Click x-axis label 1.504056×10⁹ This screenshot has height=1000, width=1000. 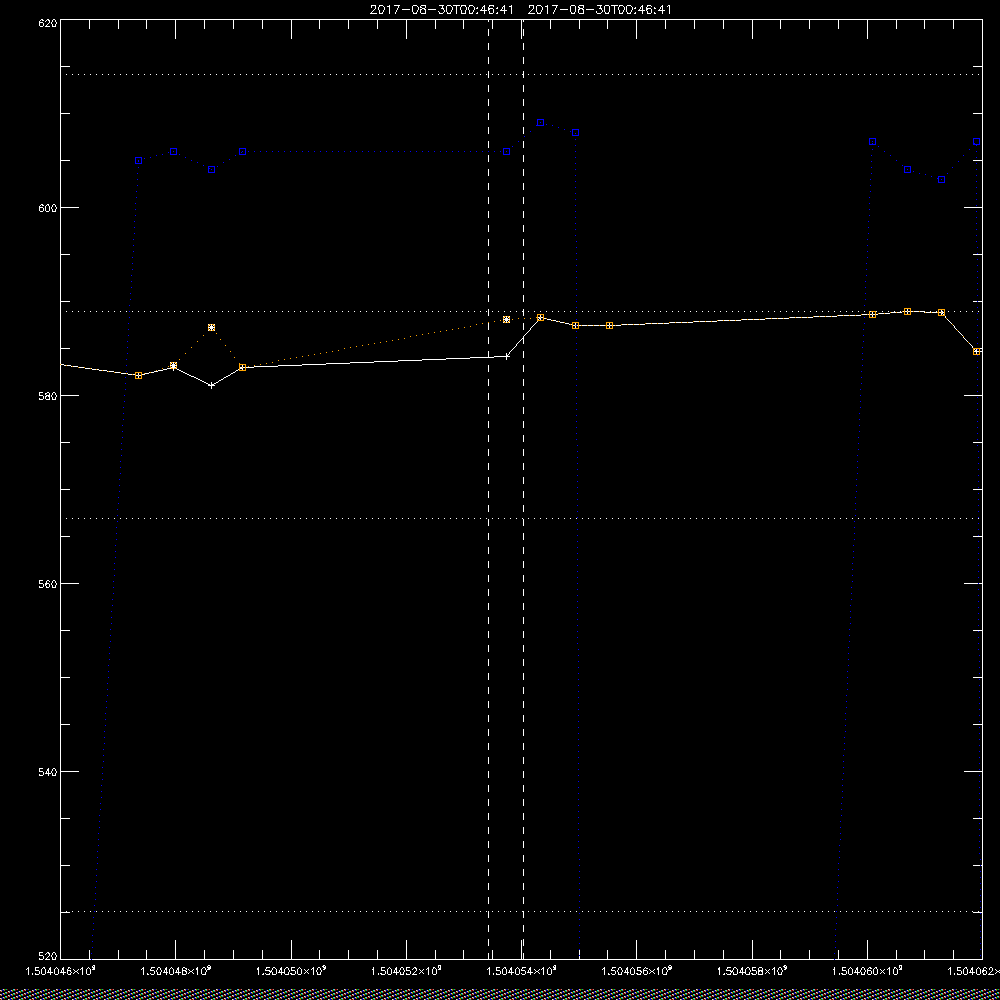(638, 971)
